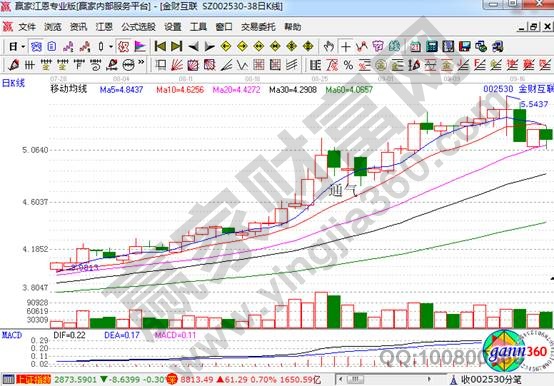
Task: Toggle the blue chart overlay button
Action: click(x=36, y=46)
